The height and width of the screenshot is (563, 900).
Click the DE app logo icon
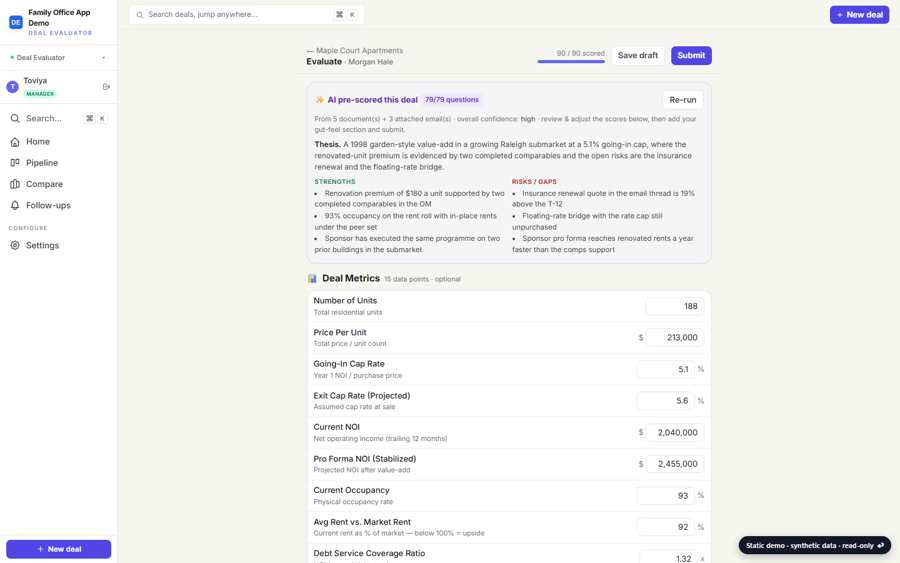[15, 22]
